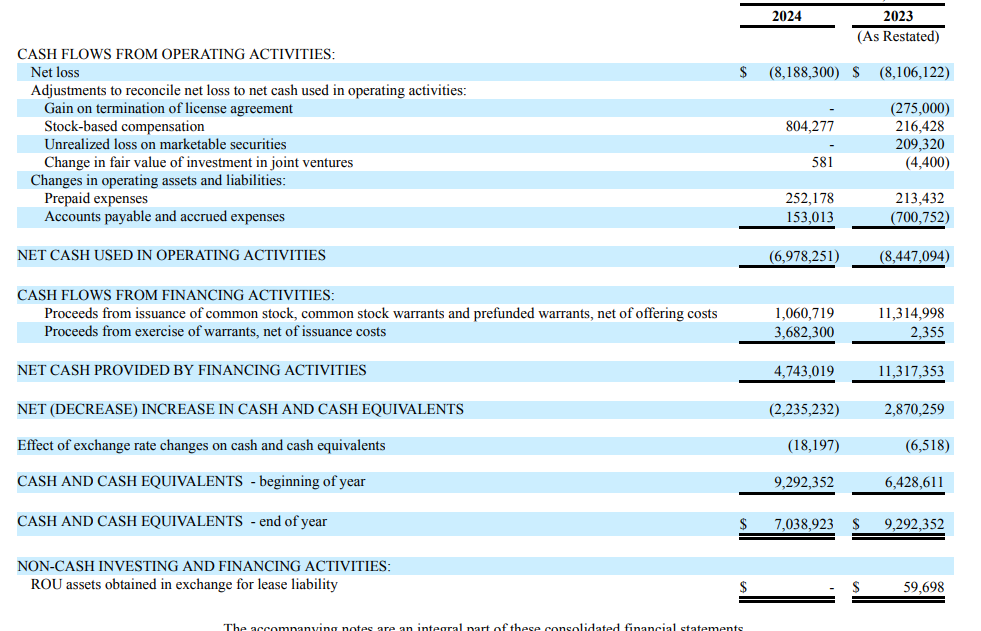Click the 11,314,998 value
Image resolution: width=981 pixels, height=631 pixels.
pyautogui.click(x=911, y=313)
